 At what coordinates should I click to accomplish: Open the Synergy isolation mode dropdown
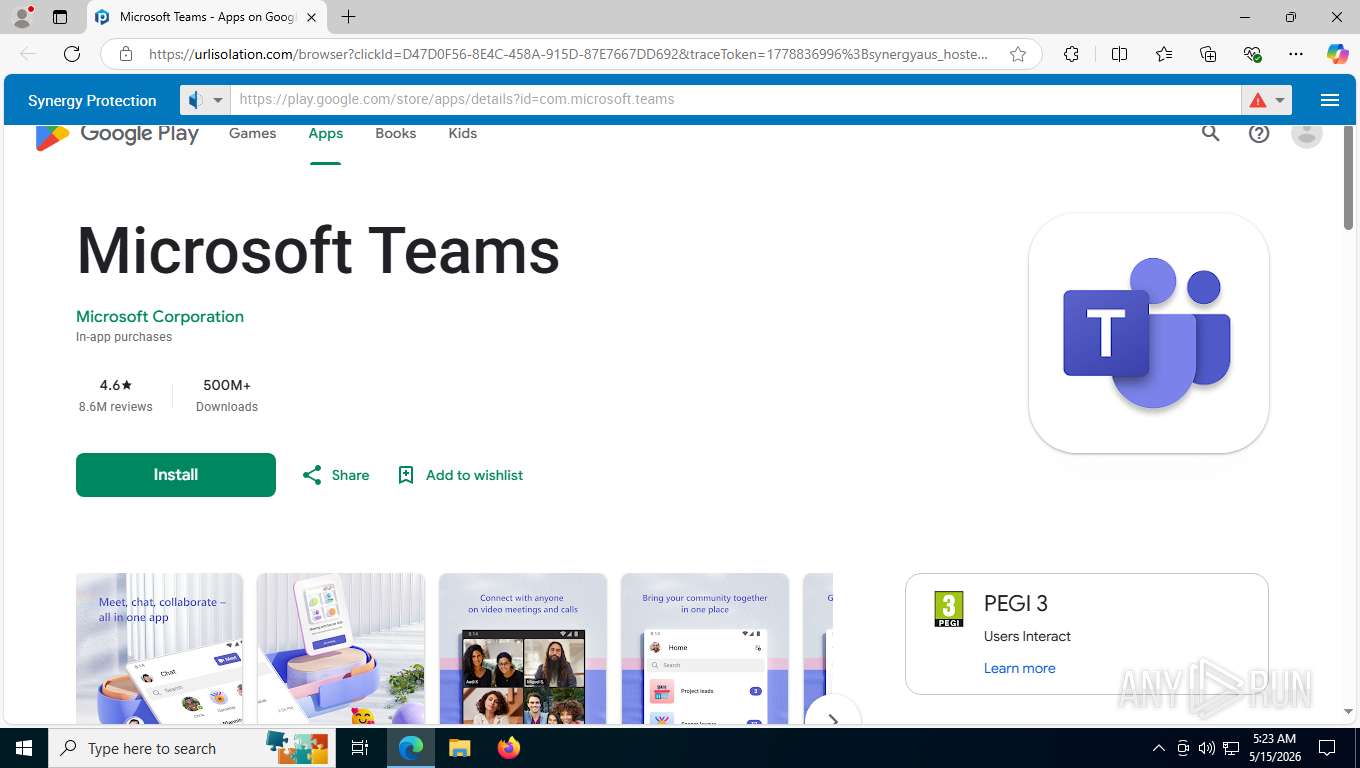pos(205,100)
